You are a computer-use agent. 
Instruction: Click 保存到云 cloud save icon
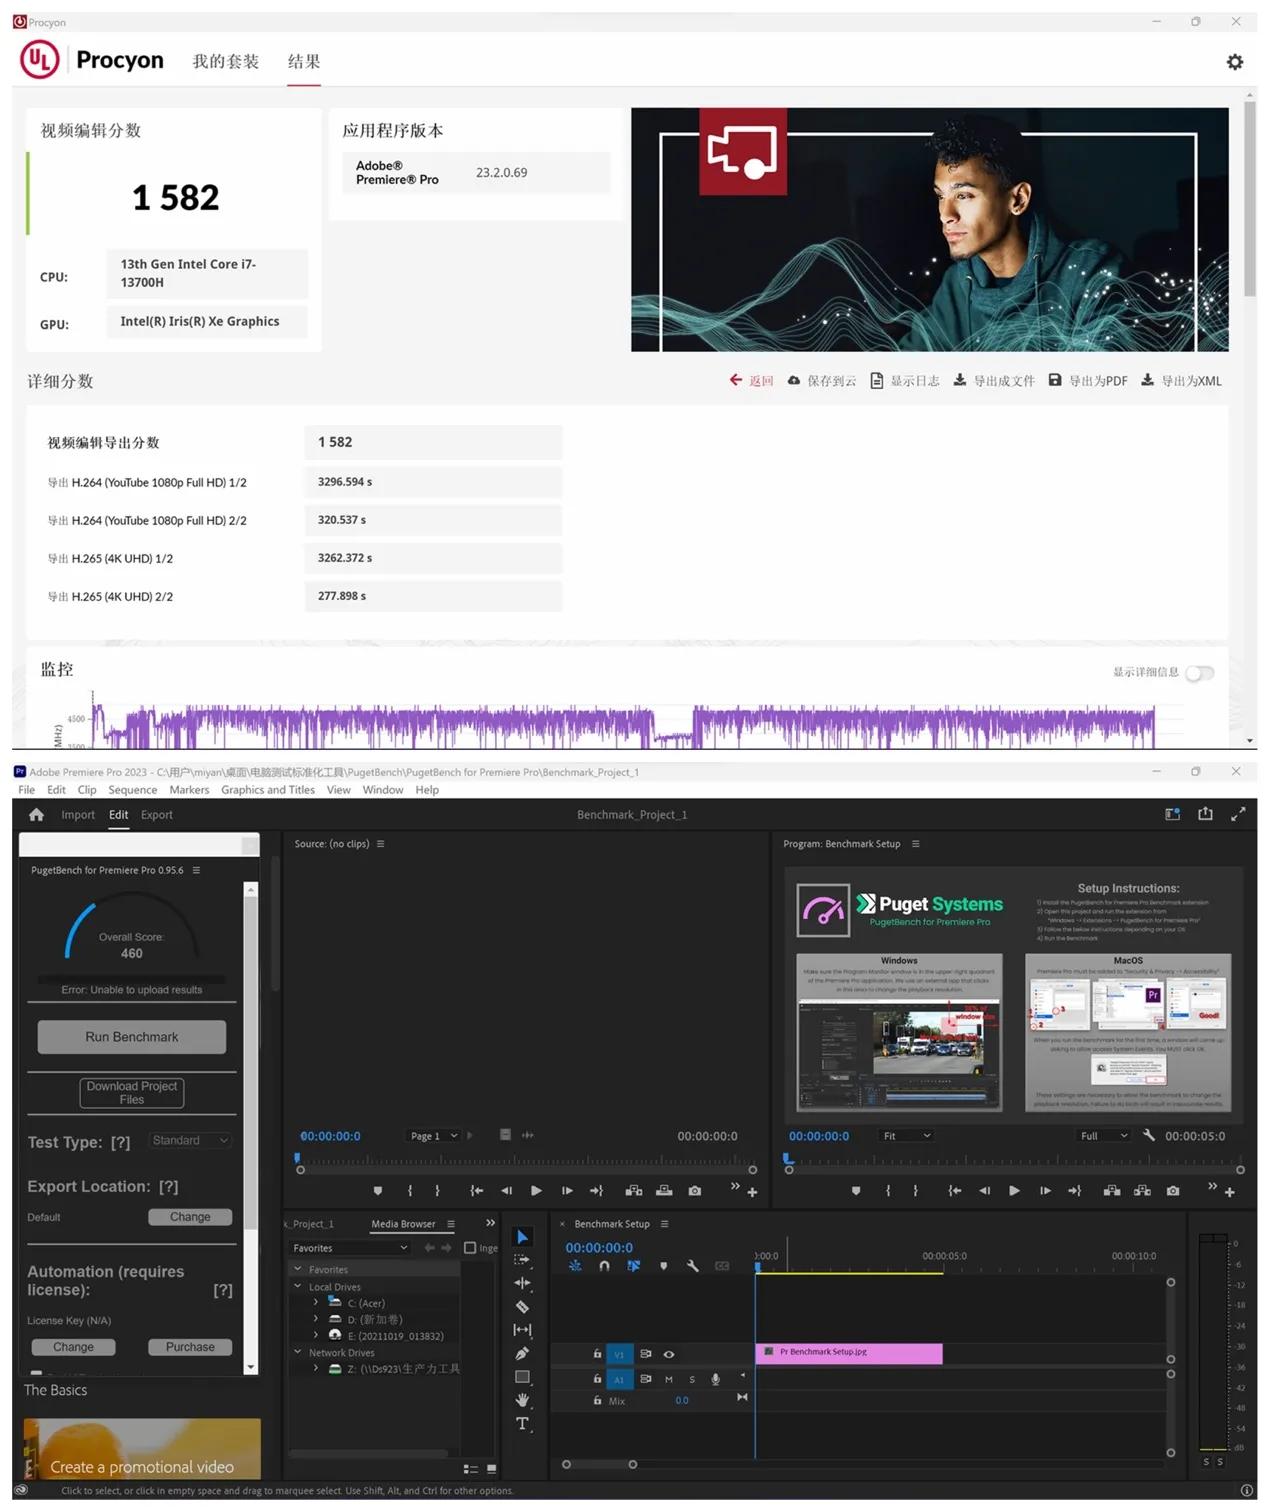pyautogui.click(x=793, y=381)
